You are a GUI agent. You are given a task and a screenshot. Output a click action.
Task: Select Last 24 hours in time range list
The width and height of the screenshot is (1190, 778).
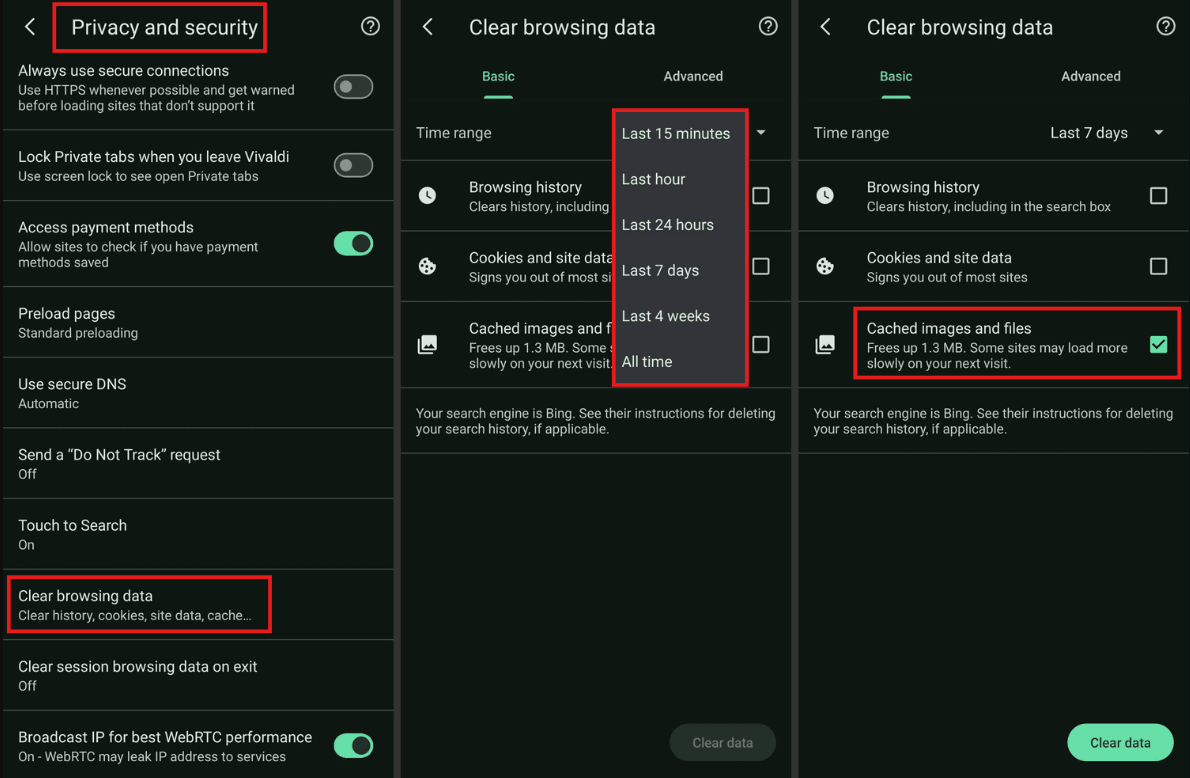[x=668, y=225]
